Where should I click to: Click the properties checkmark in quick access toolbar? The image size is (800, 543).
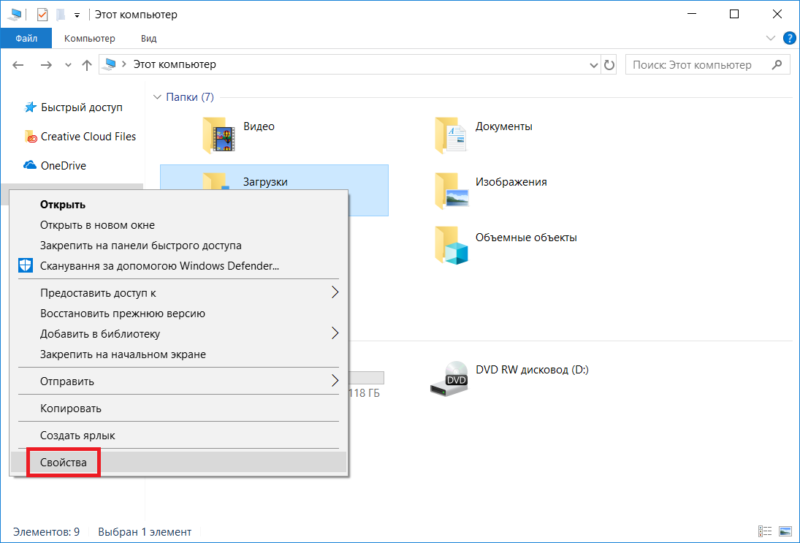click(41, 15)
